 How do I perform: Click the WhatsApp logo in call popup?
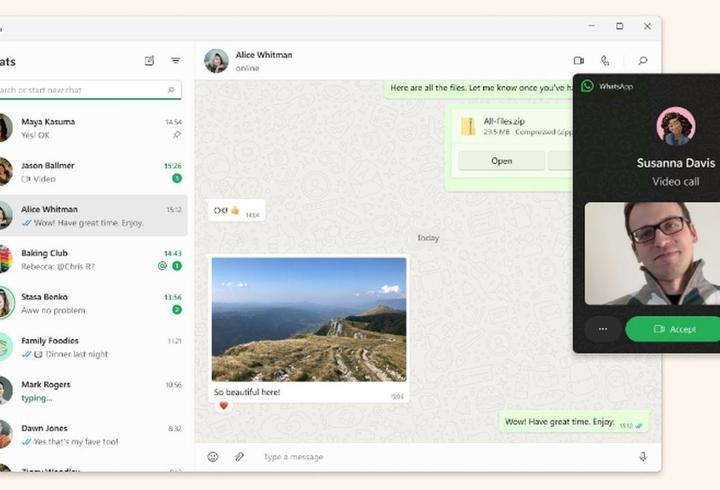click(587, 86)
